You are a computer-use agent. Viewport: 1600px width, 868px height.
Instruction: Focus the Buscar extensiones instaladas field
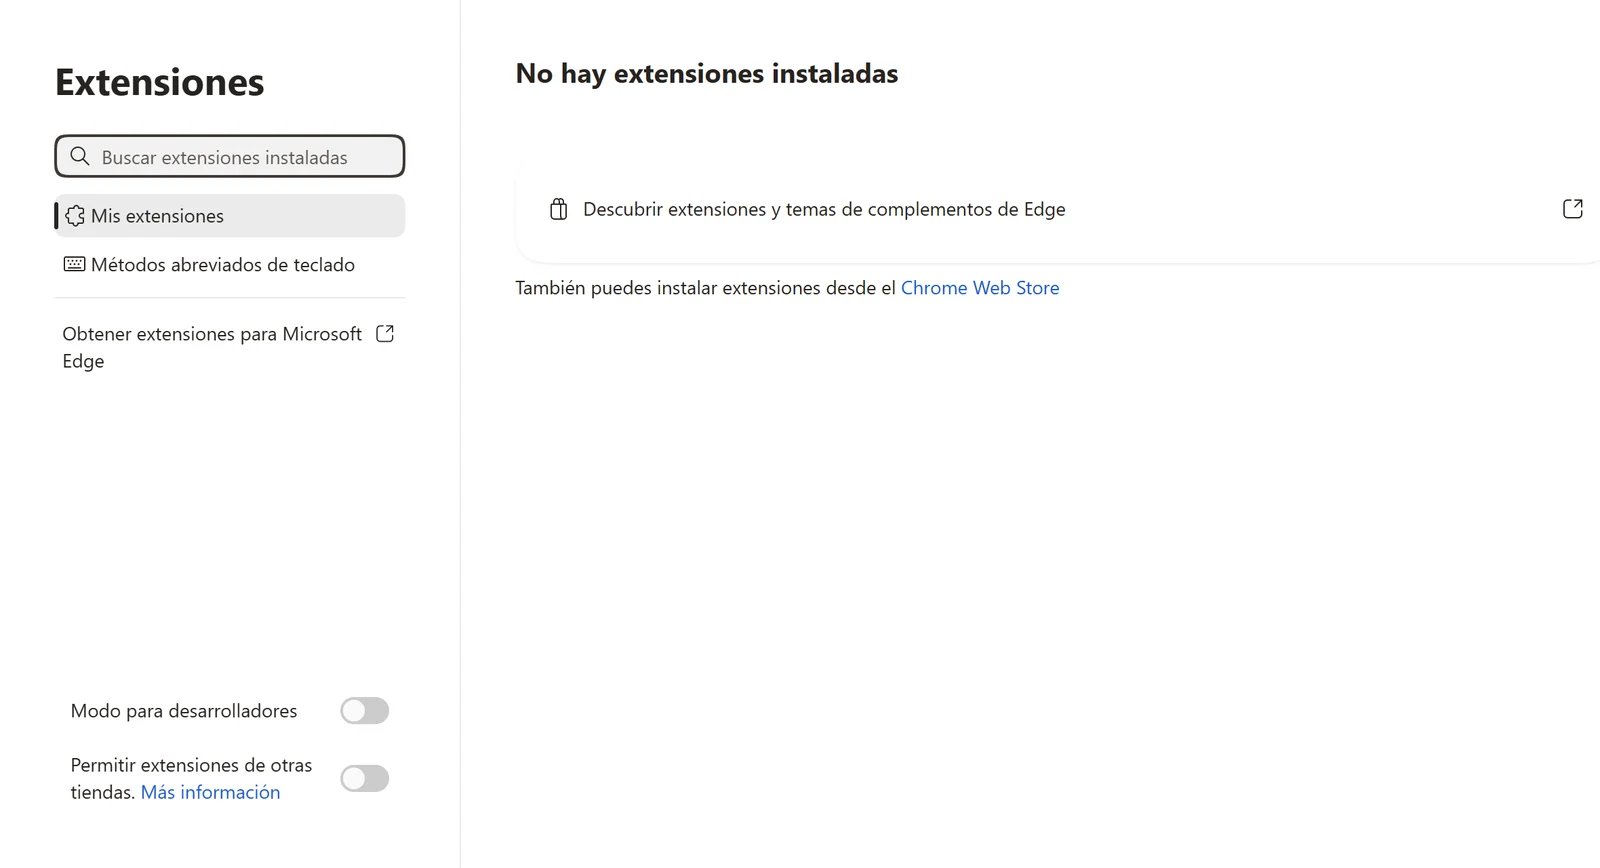point(230,156)
